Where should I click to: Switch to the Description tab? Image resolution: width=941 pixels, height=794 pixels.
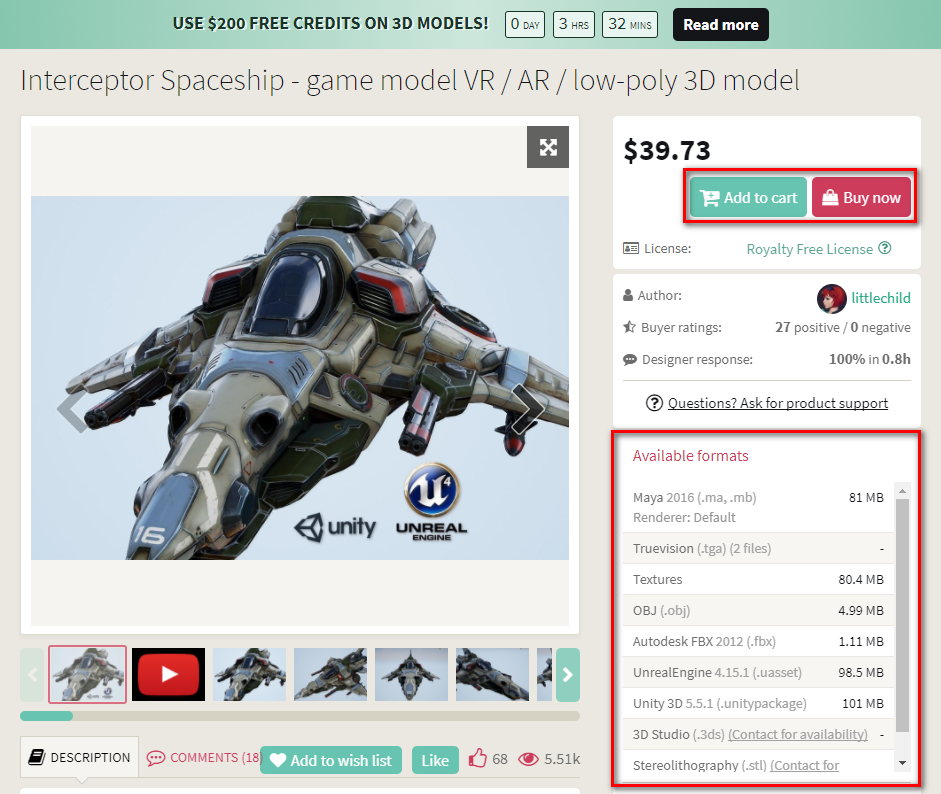(x=79, y=757)
